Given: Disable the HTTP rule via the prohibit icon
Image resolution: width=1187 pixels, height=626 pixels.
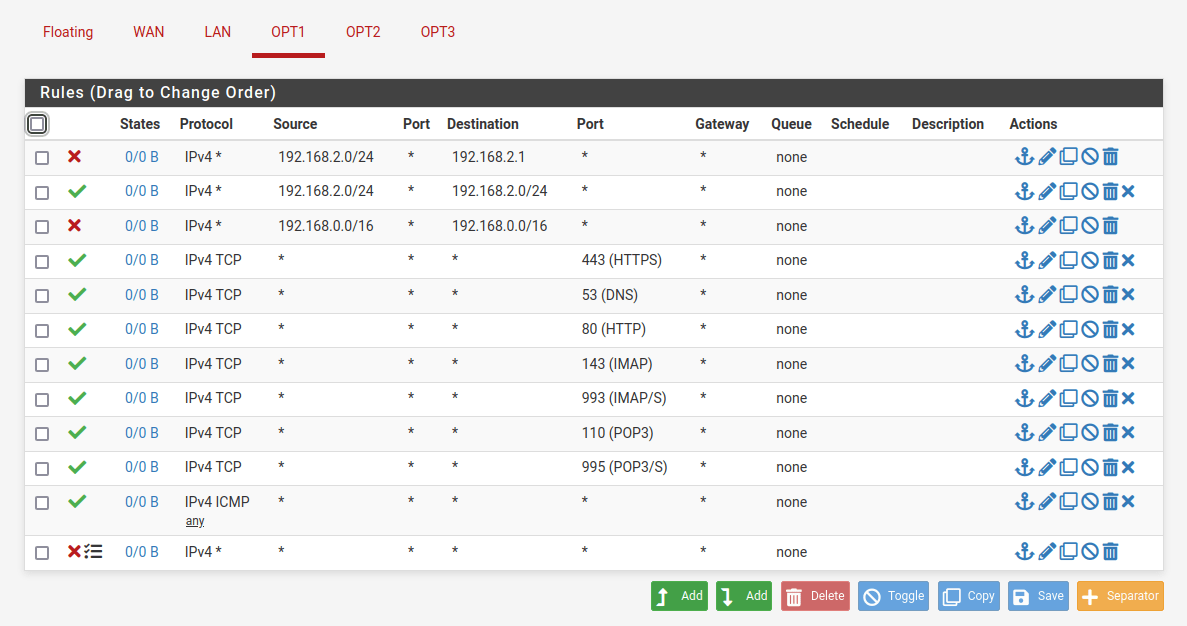Looking at the screenshot, I should click(1088, 328).
